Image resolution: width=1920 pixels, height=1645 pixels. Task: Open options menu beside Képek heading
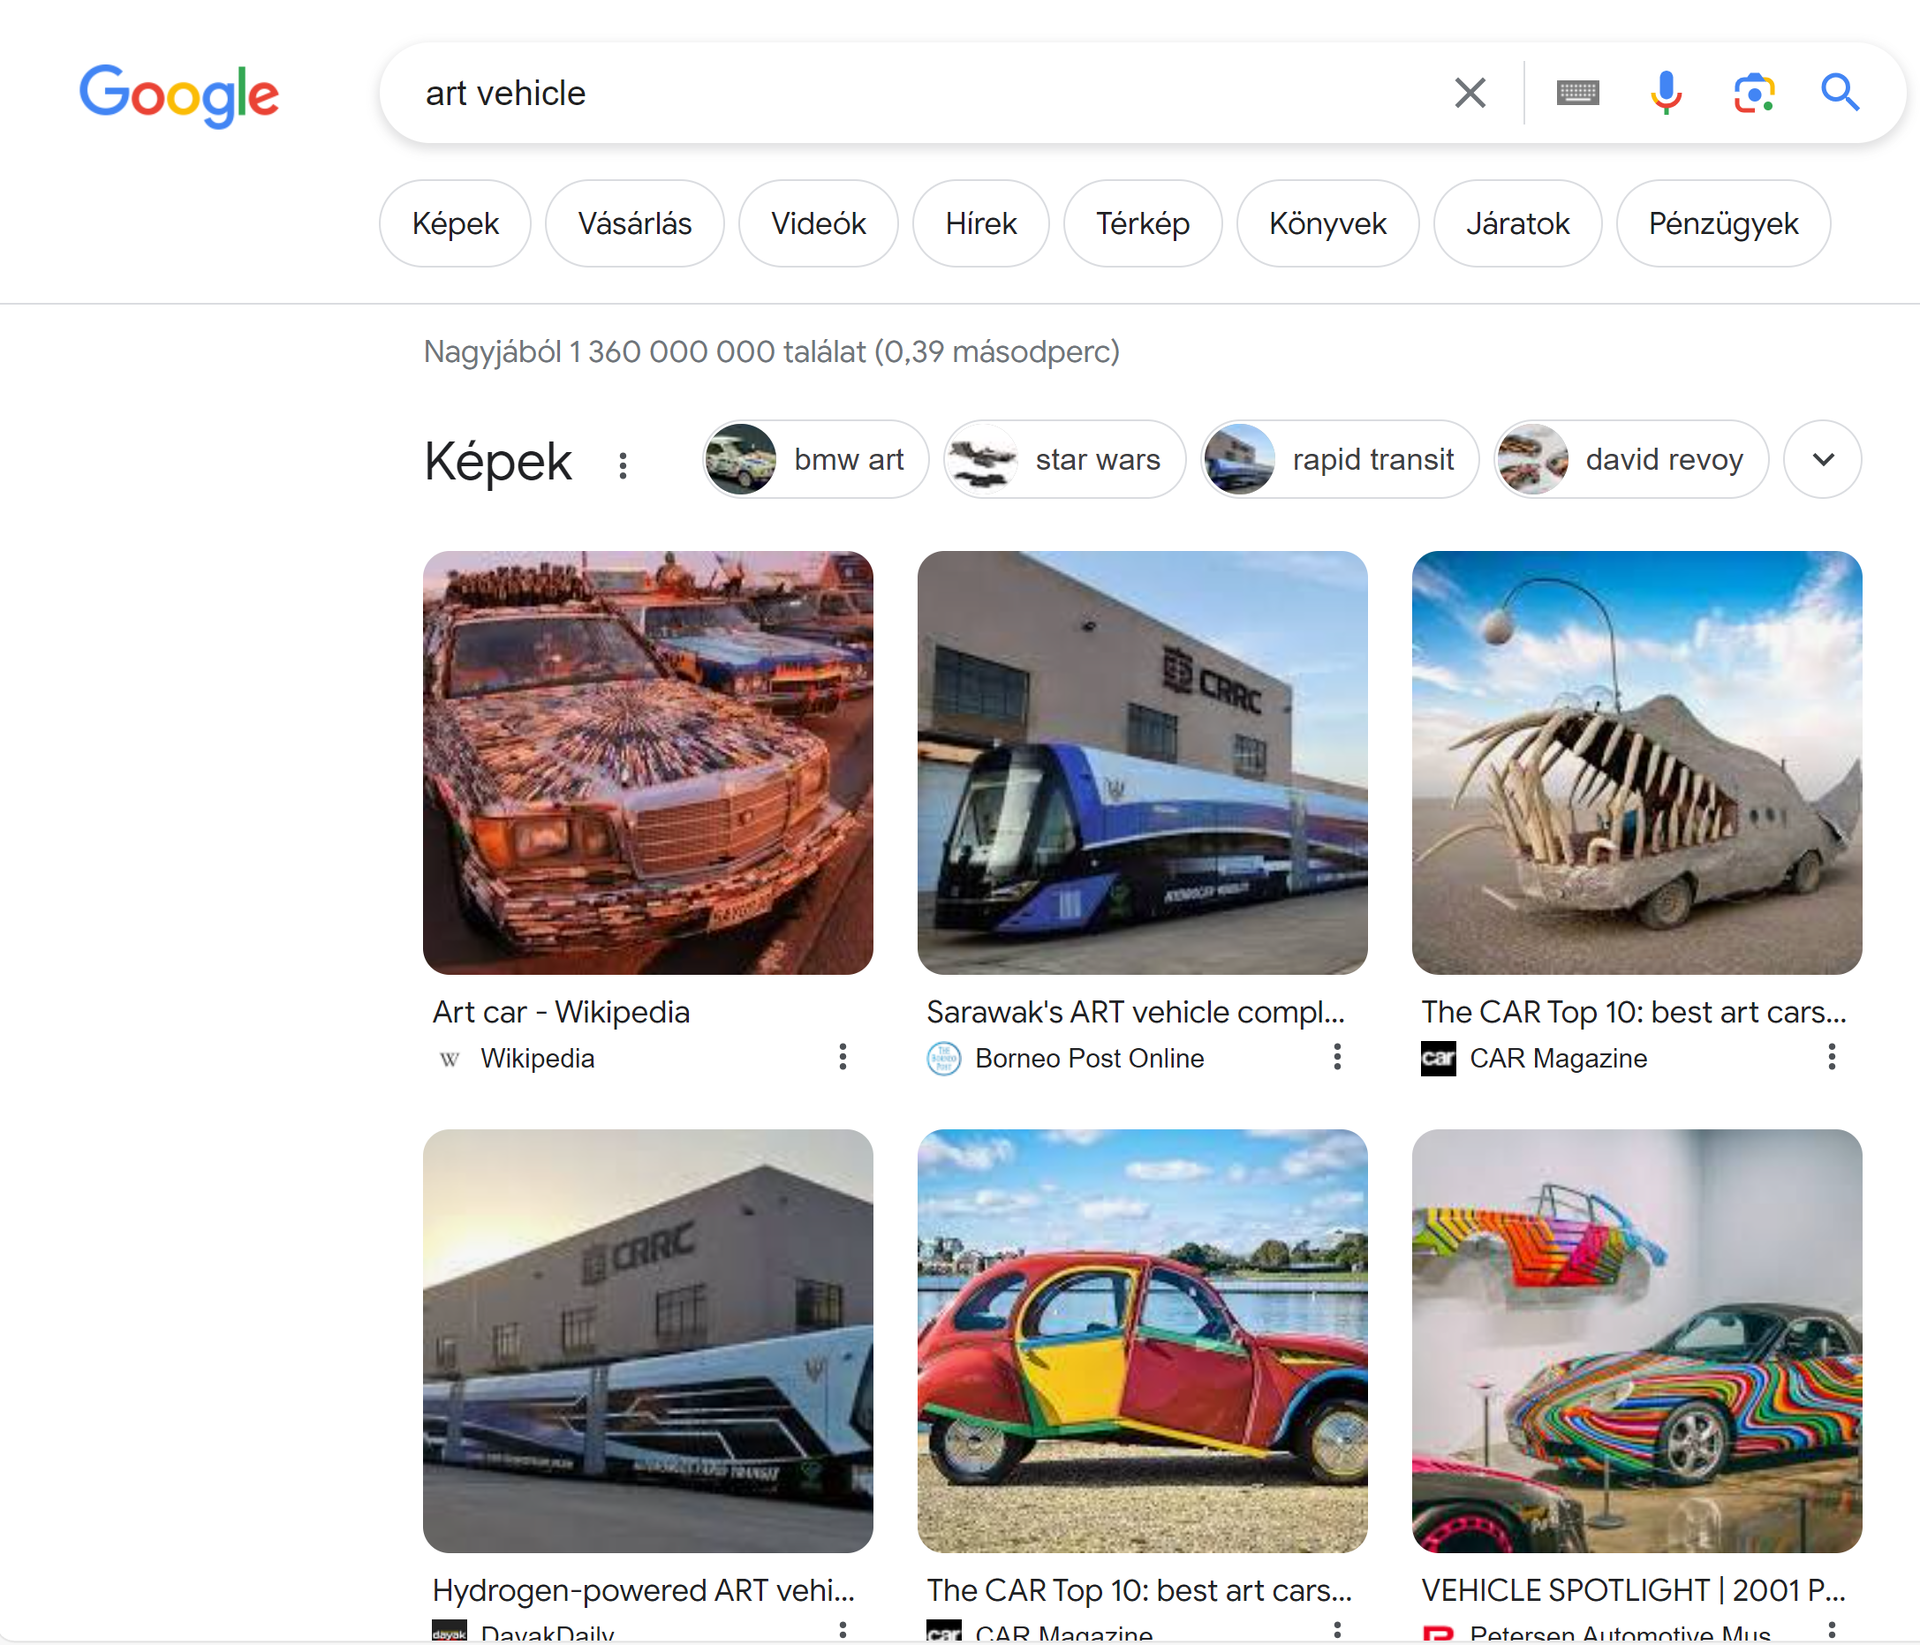pos(623,465)
